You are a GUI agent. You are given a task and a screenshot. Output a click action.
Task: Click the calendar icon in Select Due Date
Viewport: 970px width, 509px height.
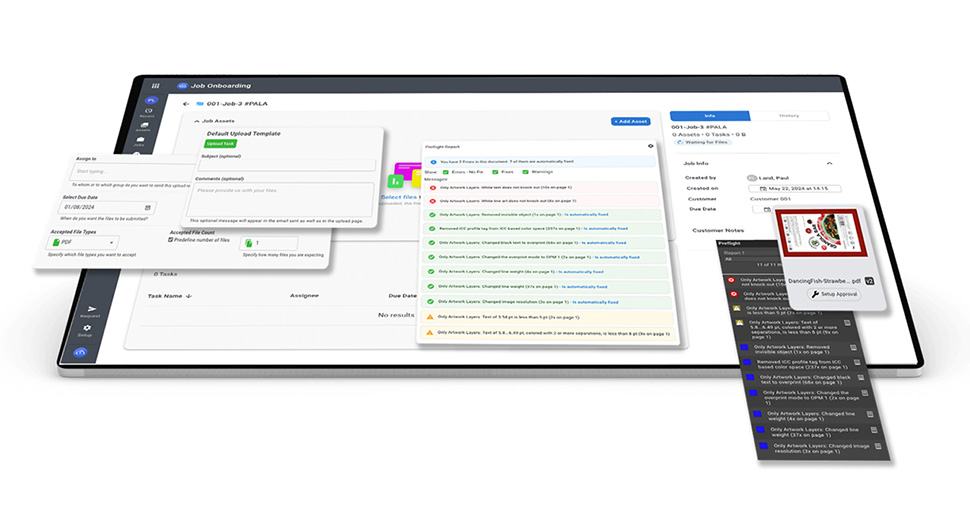coord(148,208)
